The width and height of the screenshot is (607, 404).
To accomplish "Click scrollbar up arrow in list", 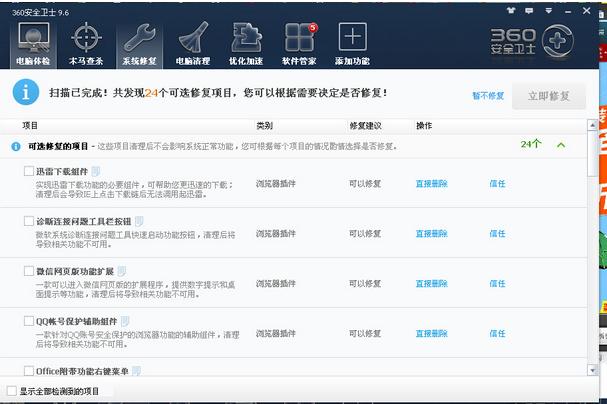I will (x=592, y=125).
